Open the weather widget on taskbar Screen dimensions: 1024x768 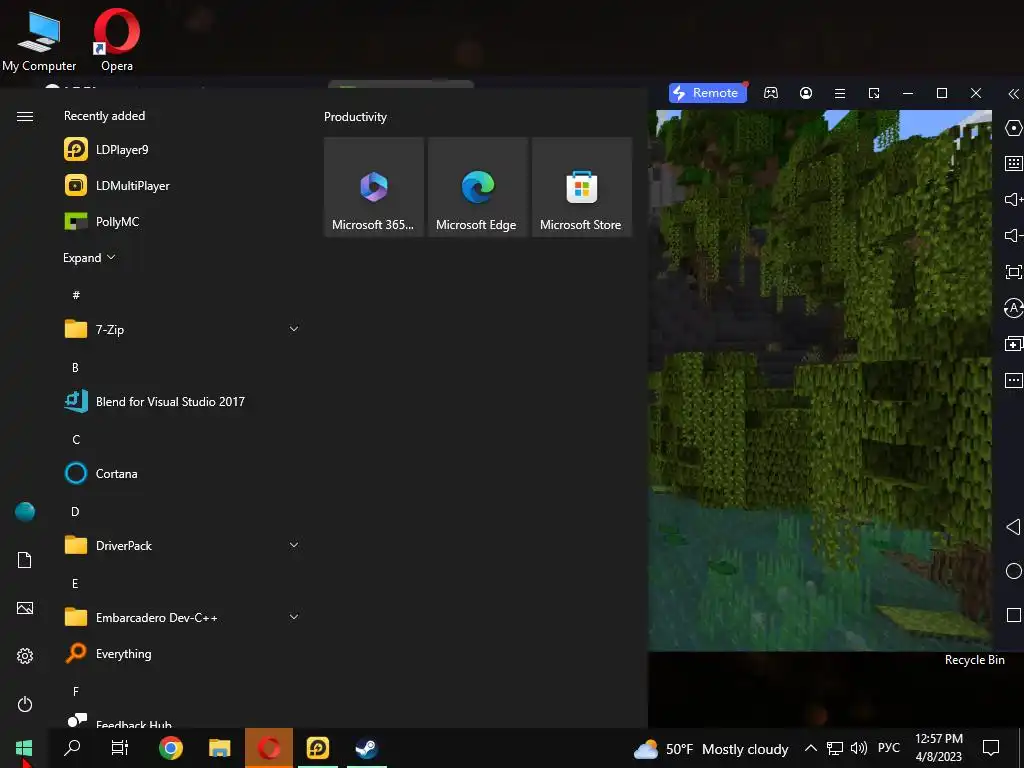pos(711,749)
